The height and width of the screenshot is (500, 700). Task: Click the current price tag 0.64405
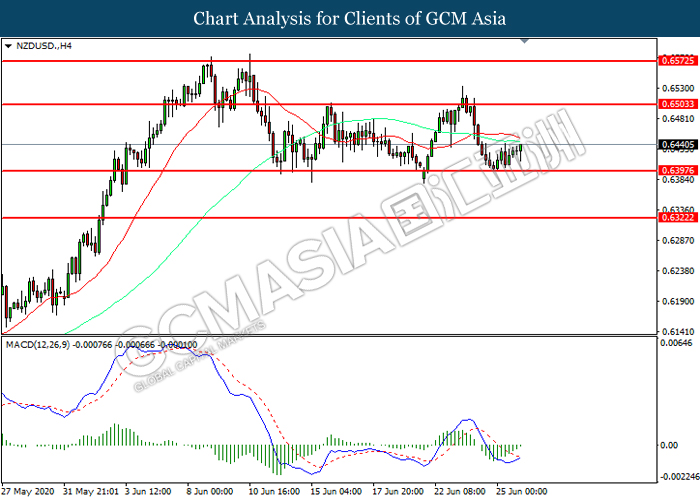pyautogui.click(x=678, y=144)
